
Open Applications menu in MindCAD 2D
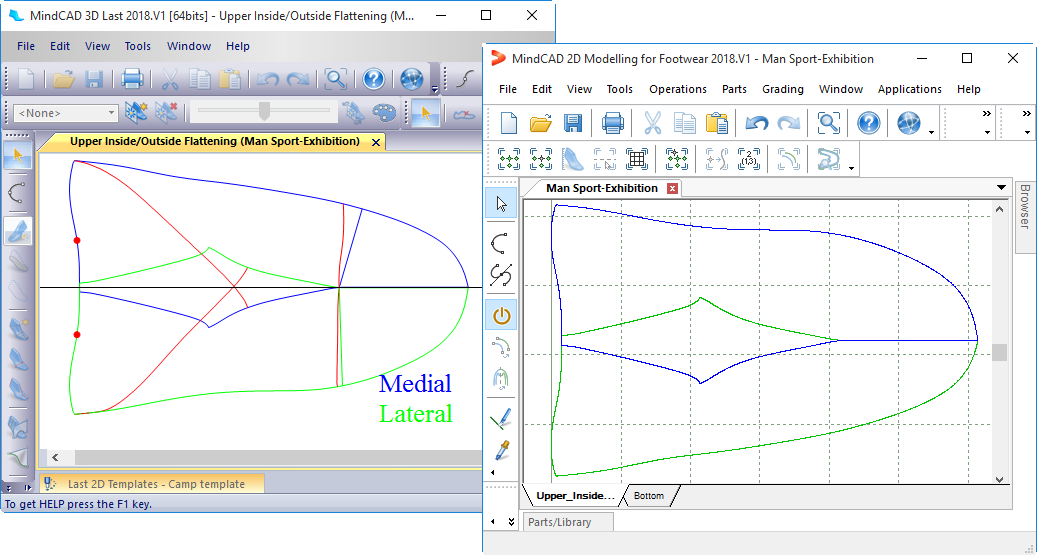pyautogui.click(x=909, y=89)
